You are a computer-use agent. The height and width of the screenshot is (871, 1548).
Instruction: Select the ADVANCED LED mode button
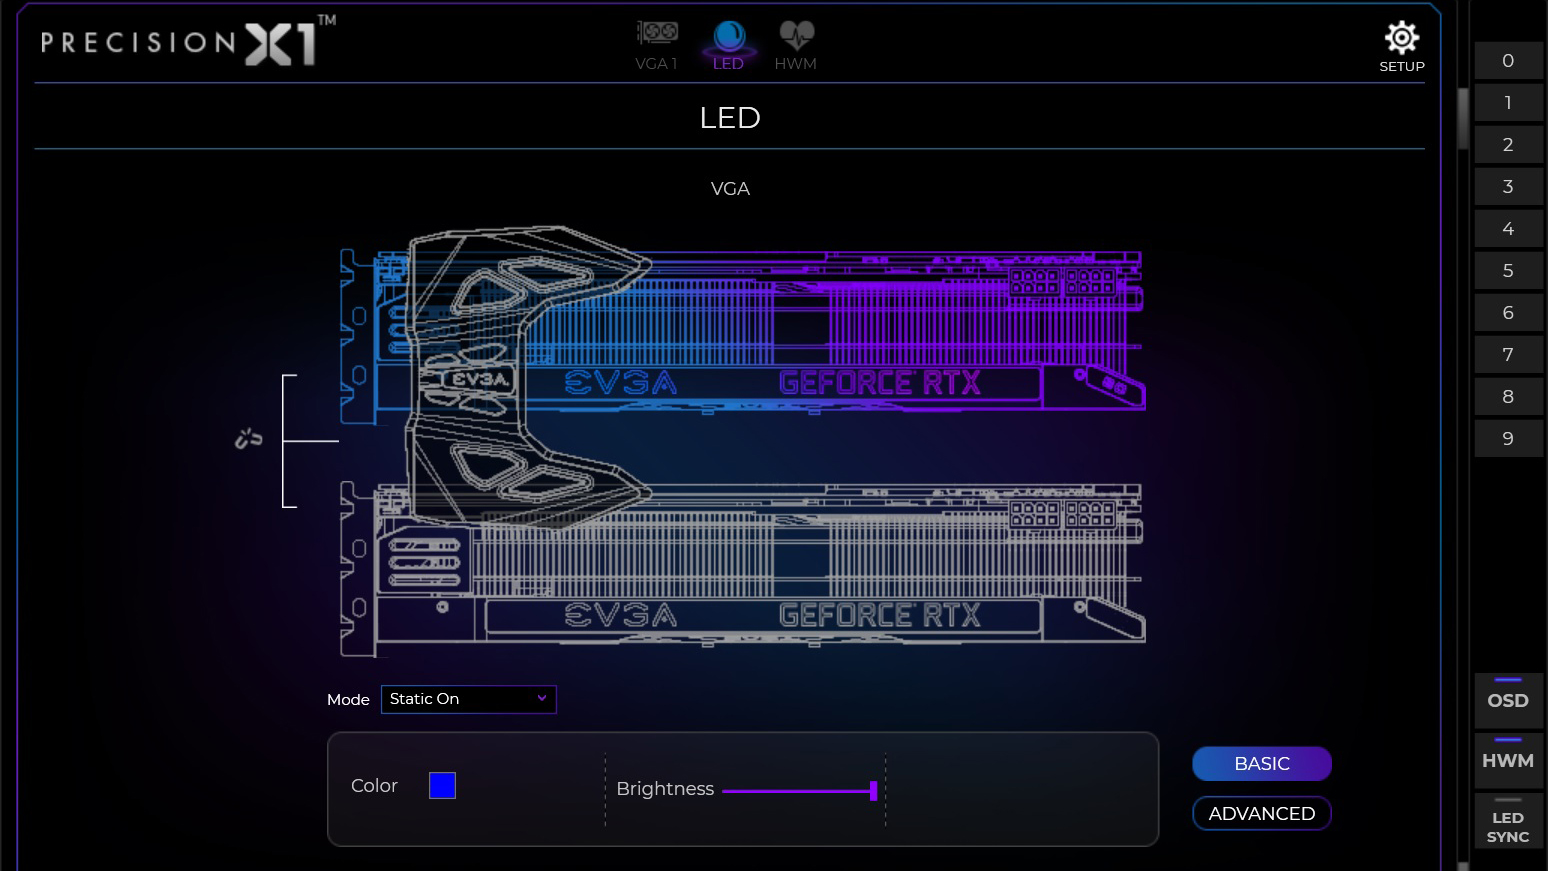click(1262, 813)
